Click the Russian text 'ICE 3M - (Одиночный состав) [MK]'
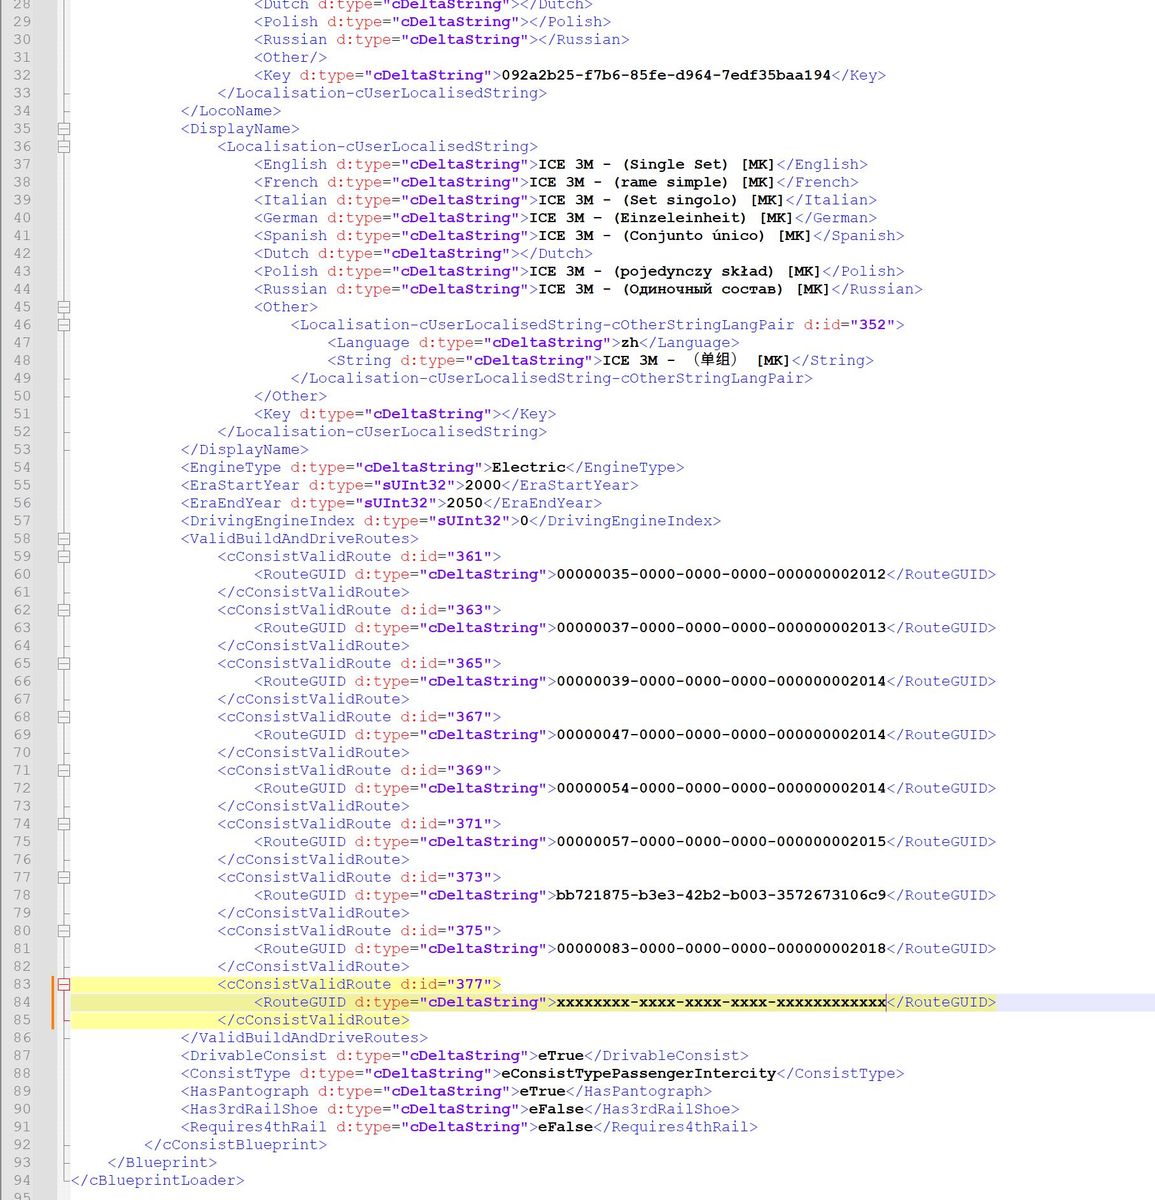 pyautogui.click(x=684, y=289)
